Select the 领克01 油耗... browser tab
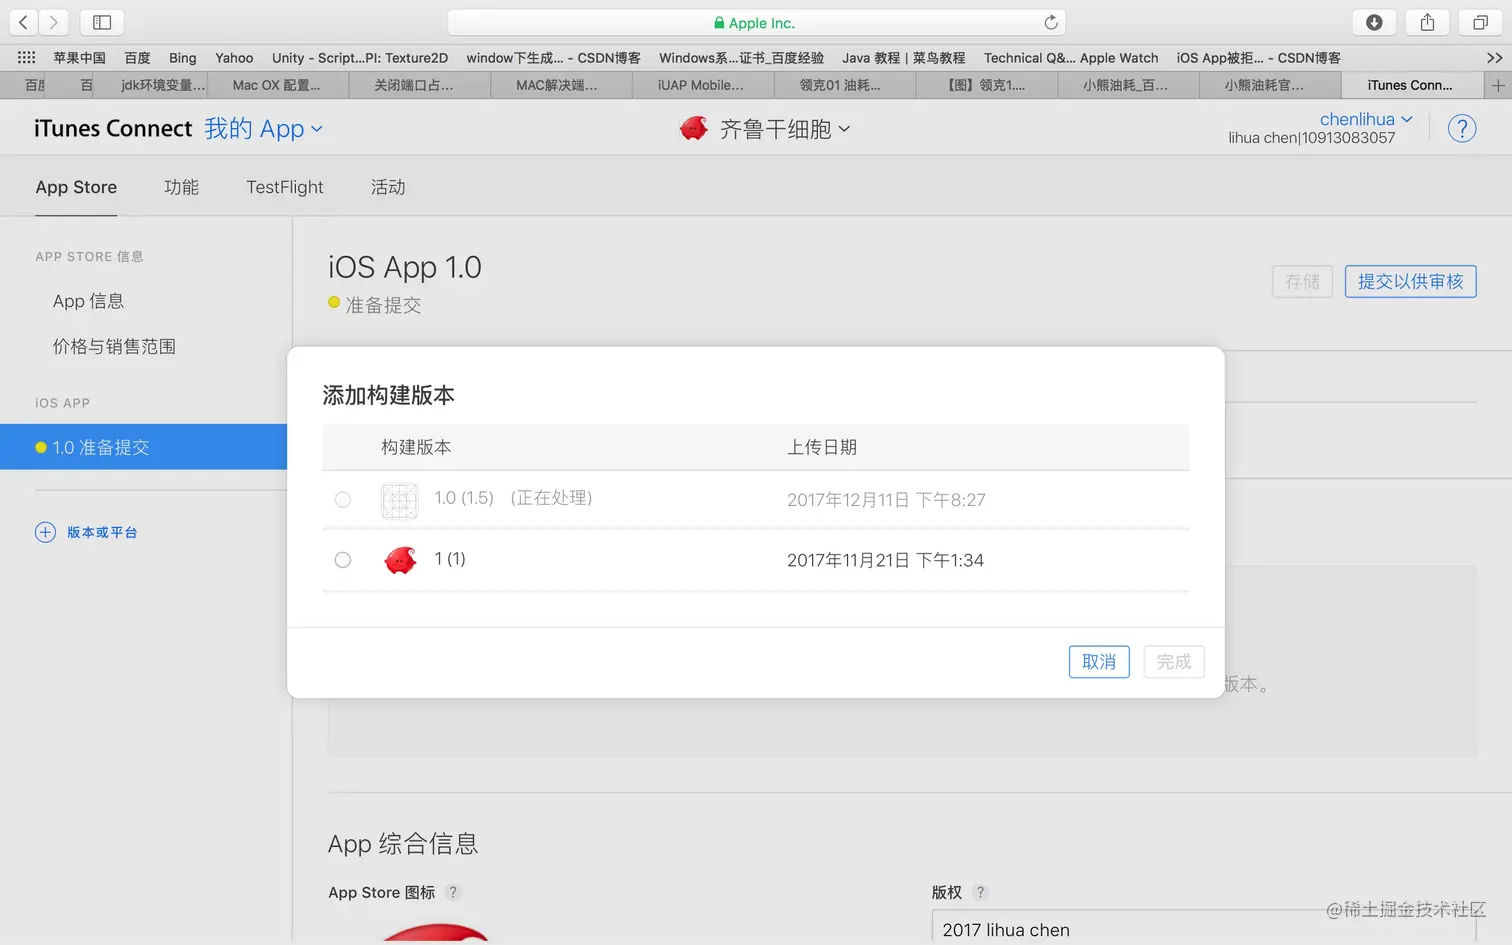This screenshot has height=945, width=1512. pyautogui.click(x=844, y=86)
